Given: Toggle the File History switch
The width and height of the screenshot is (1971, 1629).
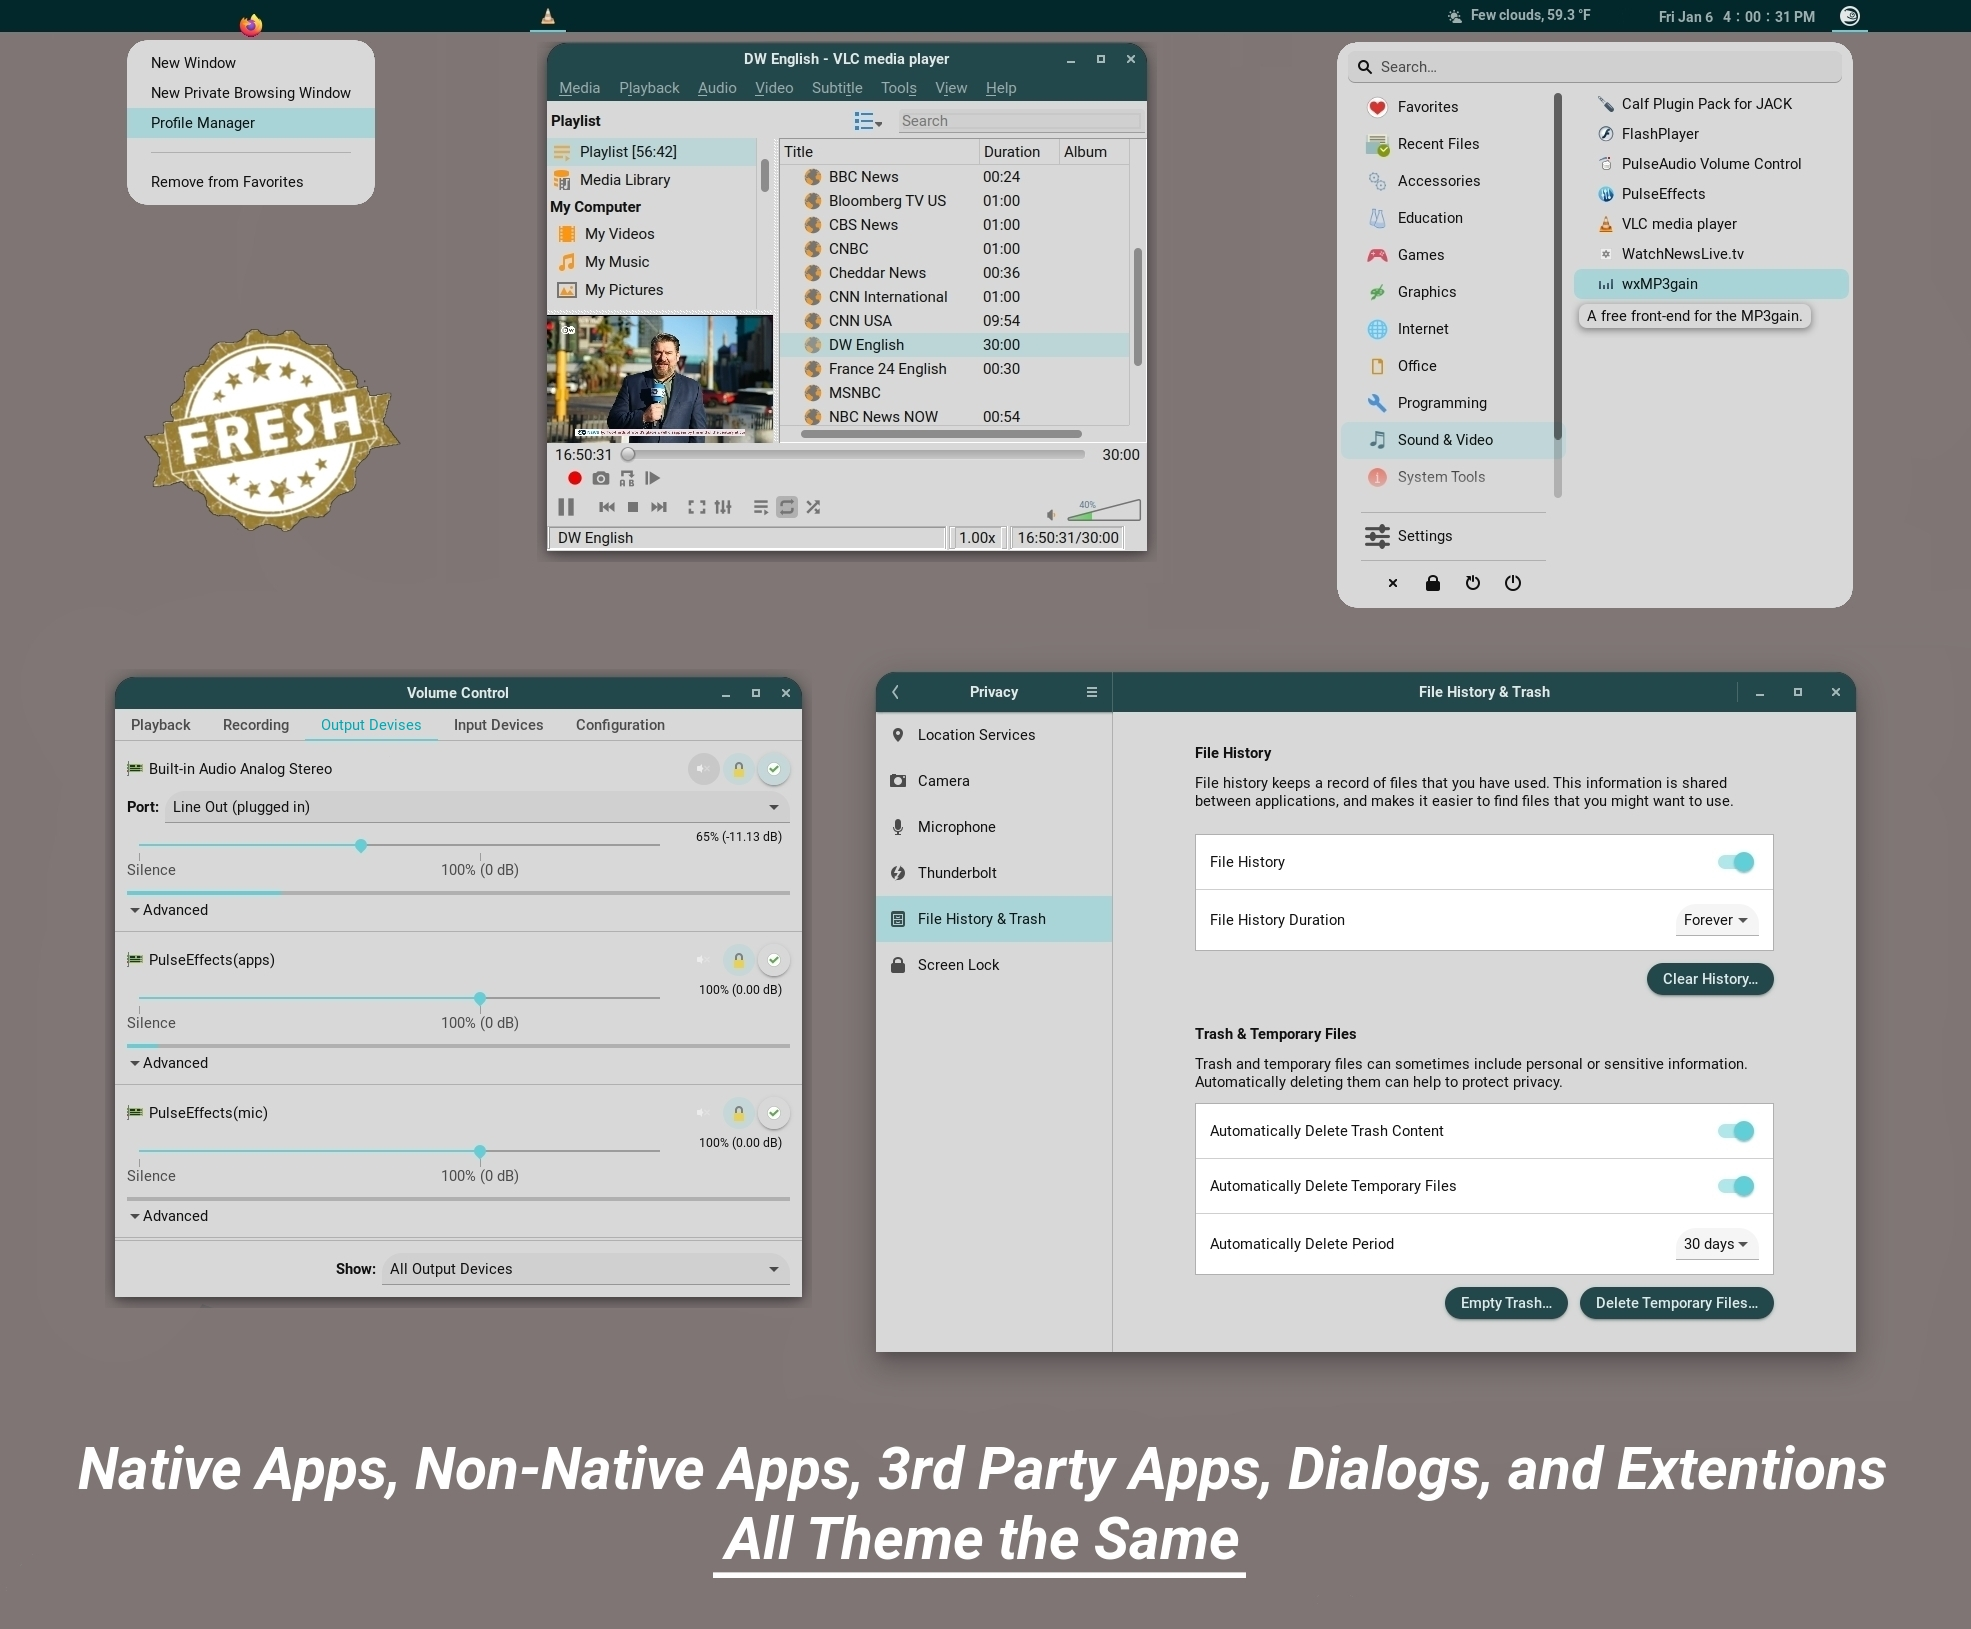Looking at the screenshot, I should (1736, 862).
